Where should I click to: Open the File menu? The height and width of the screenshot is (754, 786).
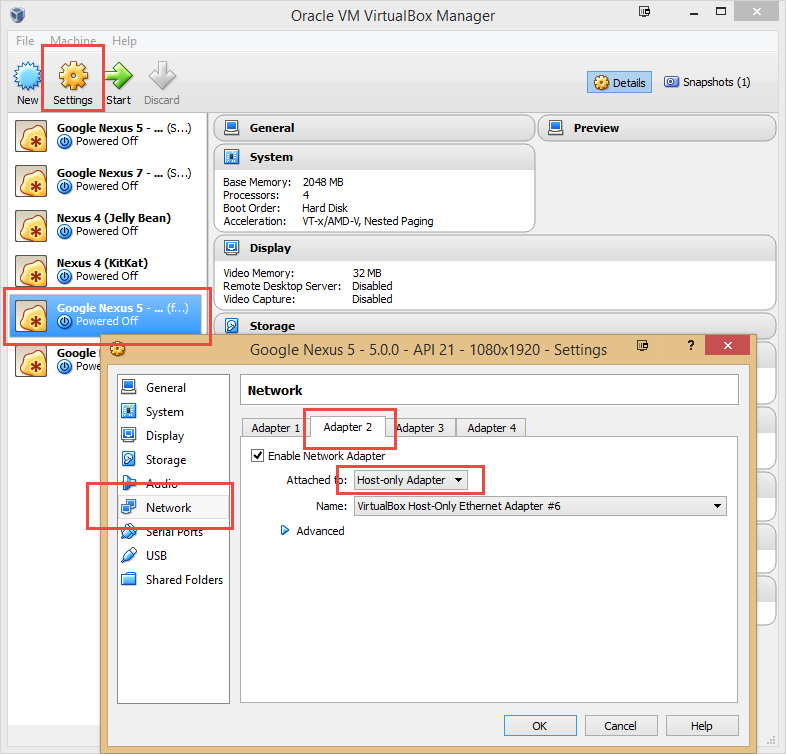click(25, 41)
